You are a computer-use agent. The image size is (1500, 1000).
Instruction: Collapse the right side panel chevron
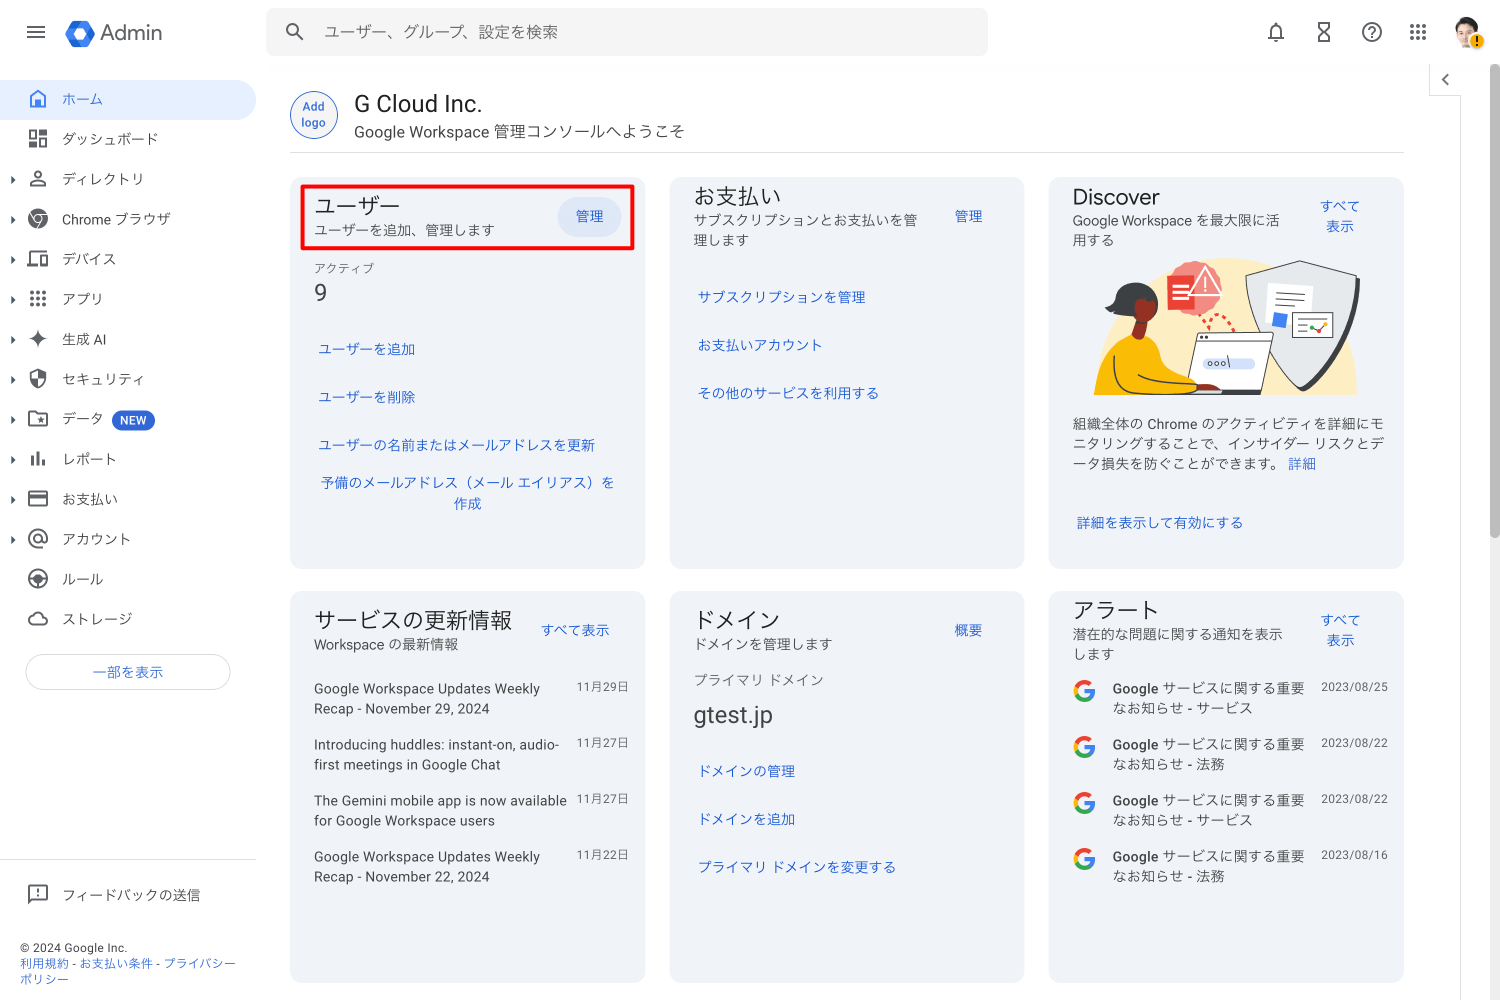(x=1445, y=79)
